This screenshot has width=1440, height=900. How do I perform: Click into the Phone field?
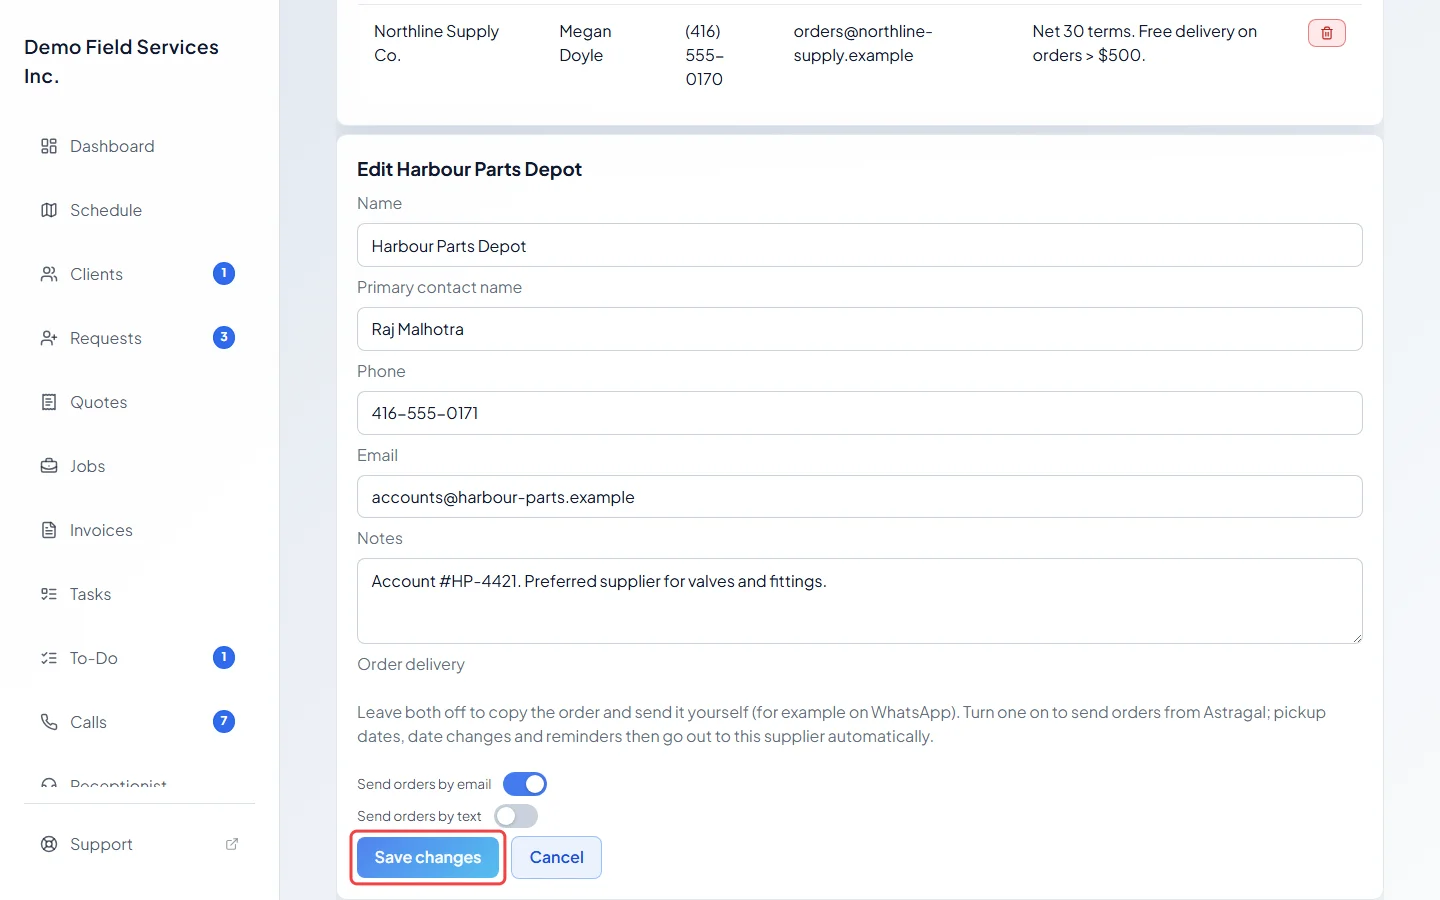click(860, 413)
